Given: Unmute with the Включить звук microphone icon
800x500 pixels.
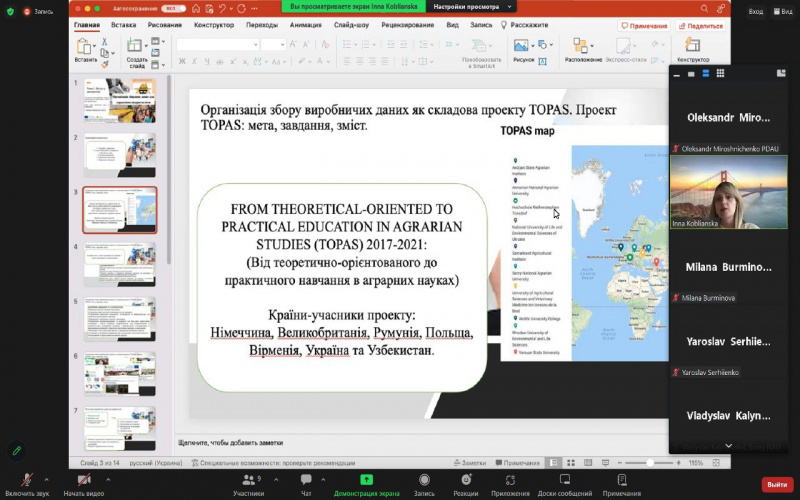Looking at the screenshot, I should pos(27,480).
